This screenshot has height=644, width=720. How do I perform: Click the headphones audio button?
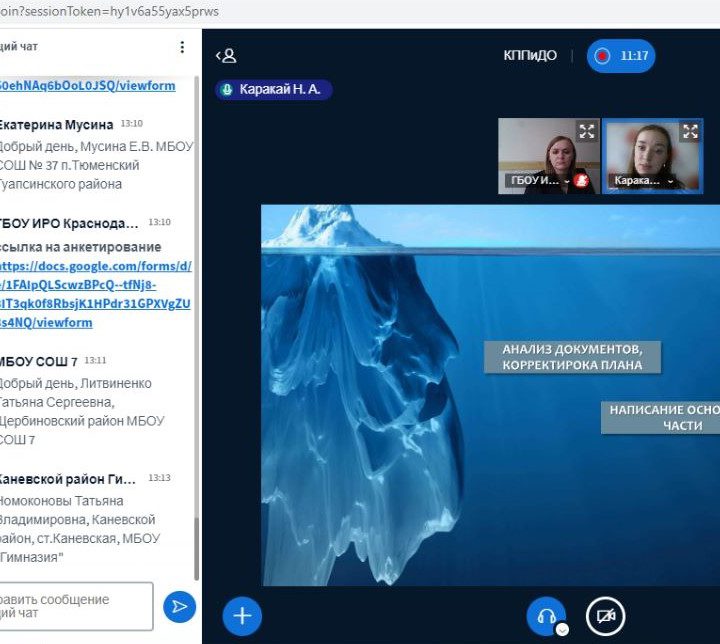[x=546, y=615]
